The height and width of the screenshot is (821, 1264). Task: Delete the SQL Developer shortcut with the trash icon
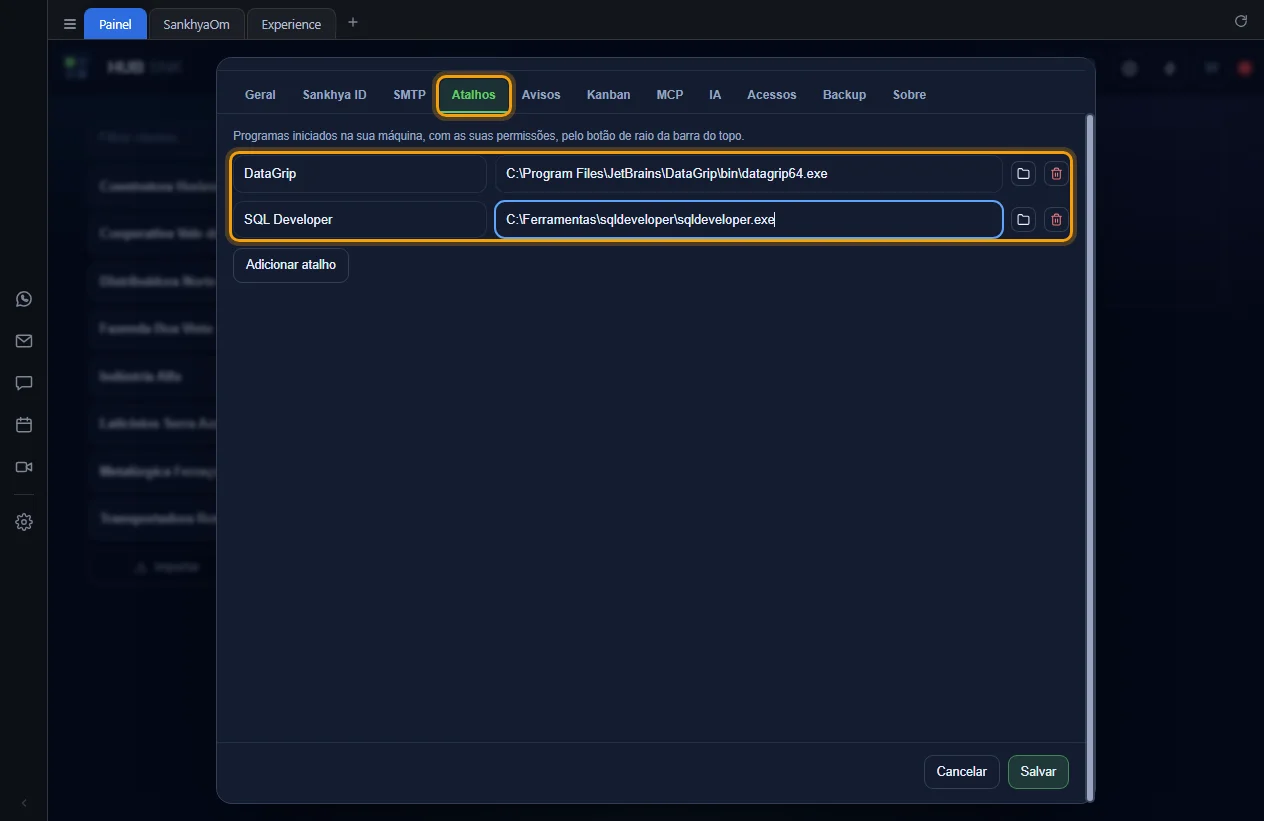coord(1056,219)
